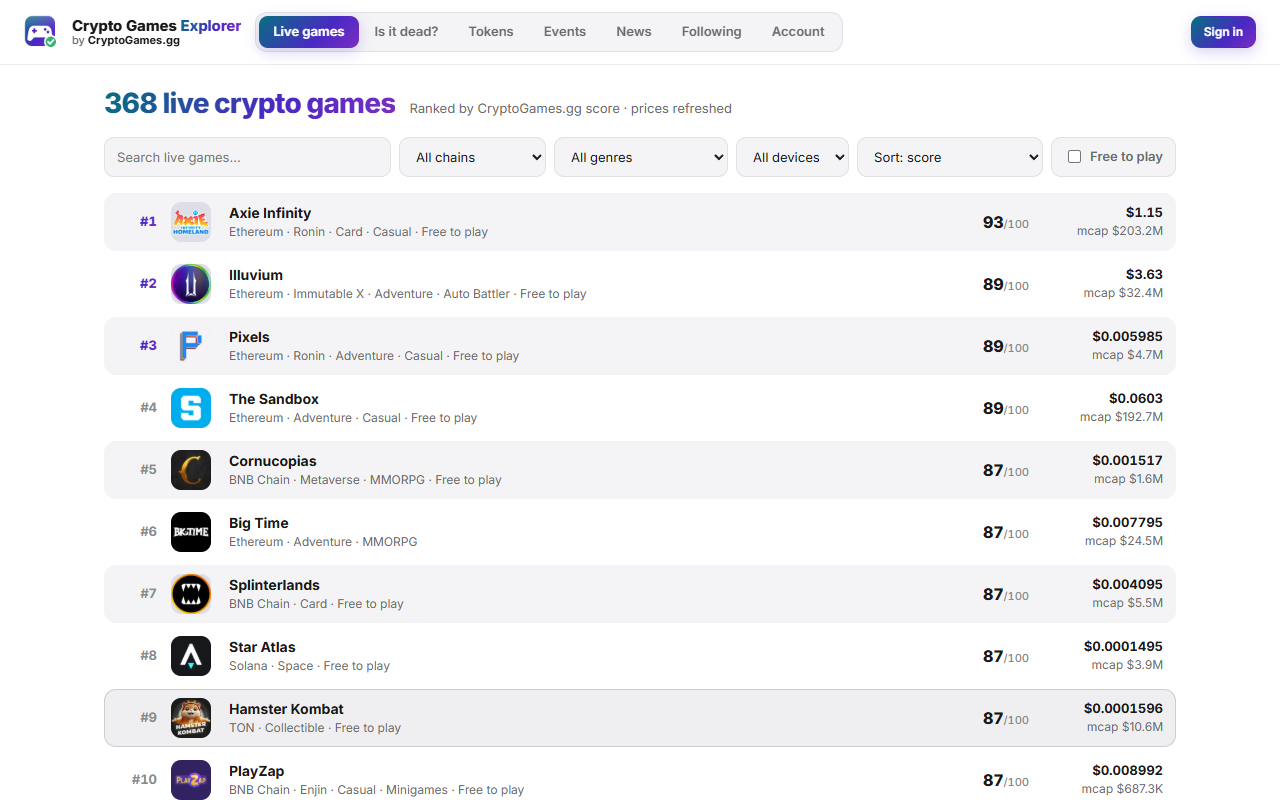
Task: Open the Illuvium game icon
Action: 191,284
